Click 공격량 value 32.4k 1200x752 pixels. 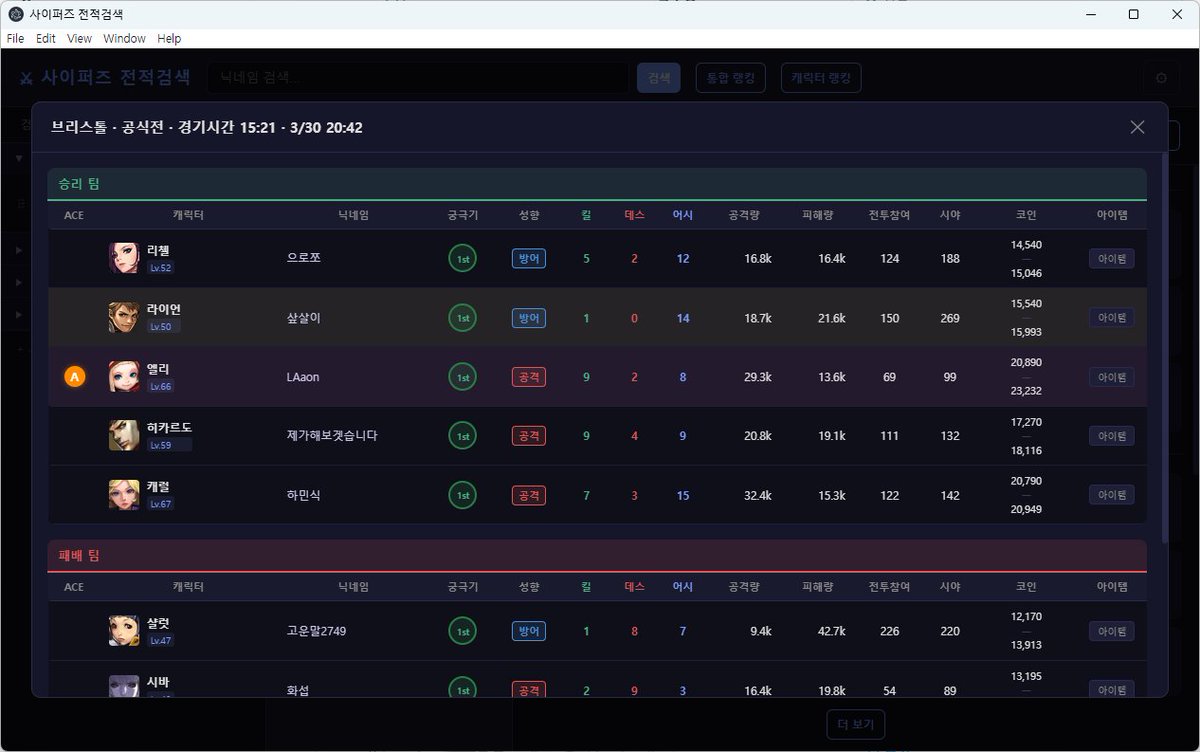[x=758, y=495]
